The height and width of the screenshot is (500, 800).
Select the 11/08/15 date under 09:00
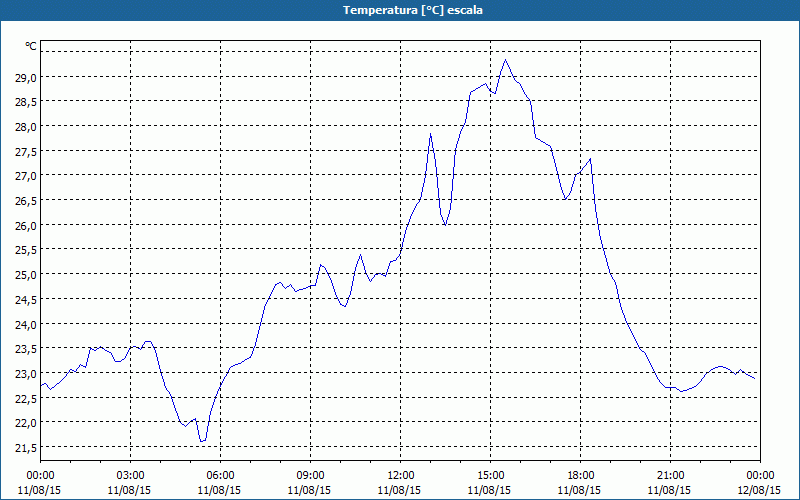coord(309,490)
